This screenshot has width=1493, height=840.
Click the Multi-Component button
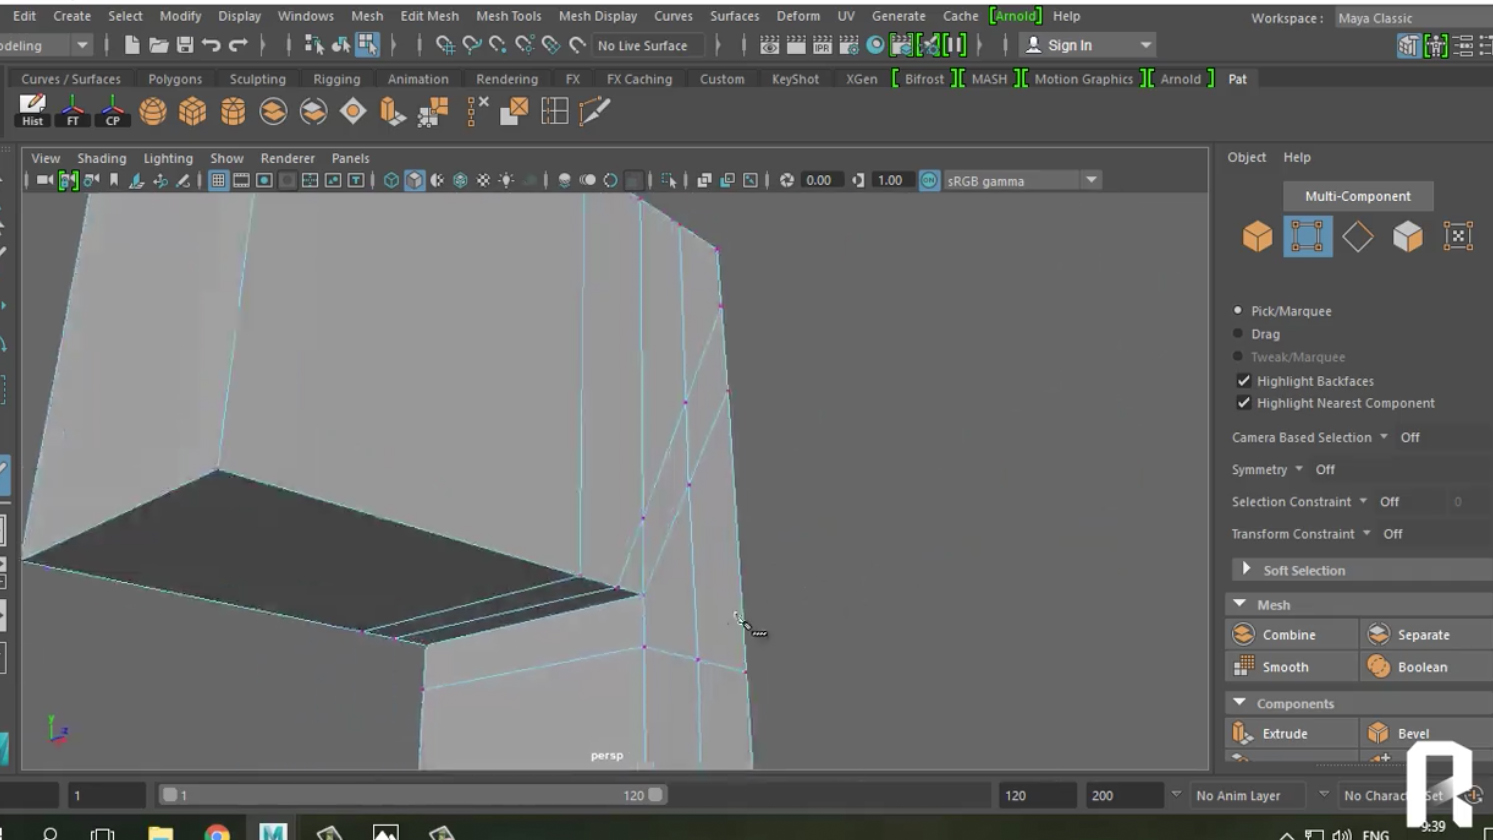coord(1357,196)
